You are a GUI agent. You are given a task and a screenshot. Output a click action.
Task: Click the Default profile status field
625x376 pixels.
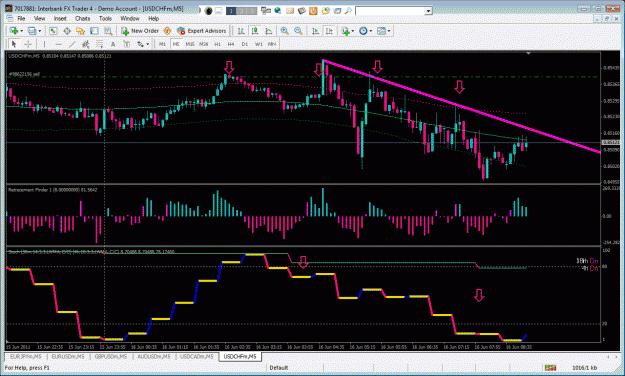pos(279,368)
